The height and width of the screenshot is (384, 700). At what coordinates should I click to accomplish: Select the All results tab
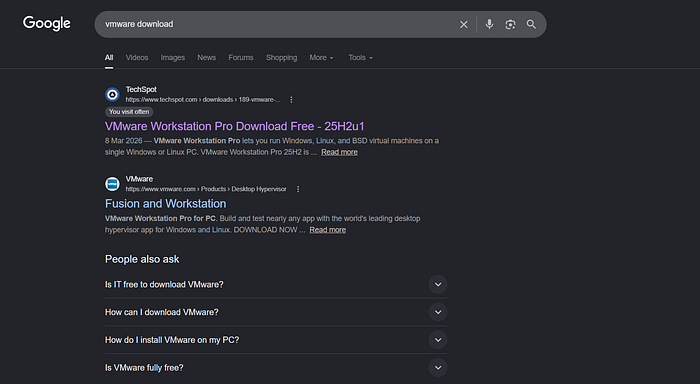point(109,58)
